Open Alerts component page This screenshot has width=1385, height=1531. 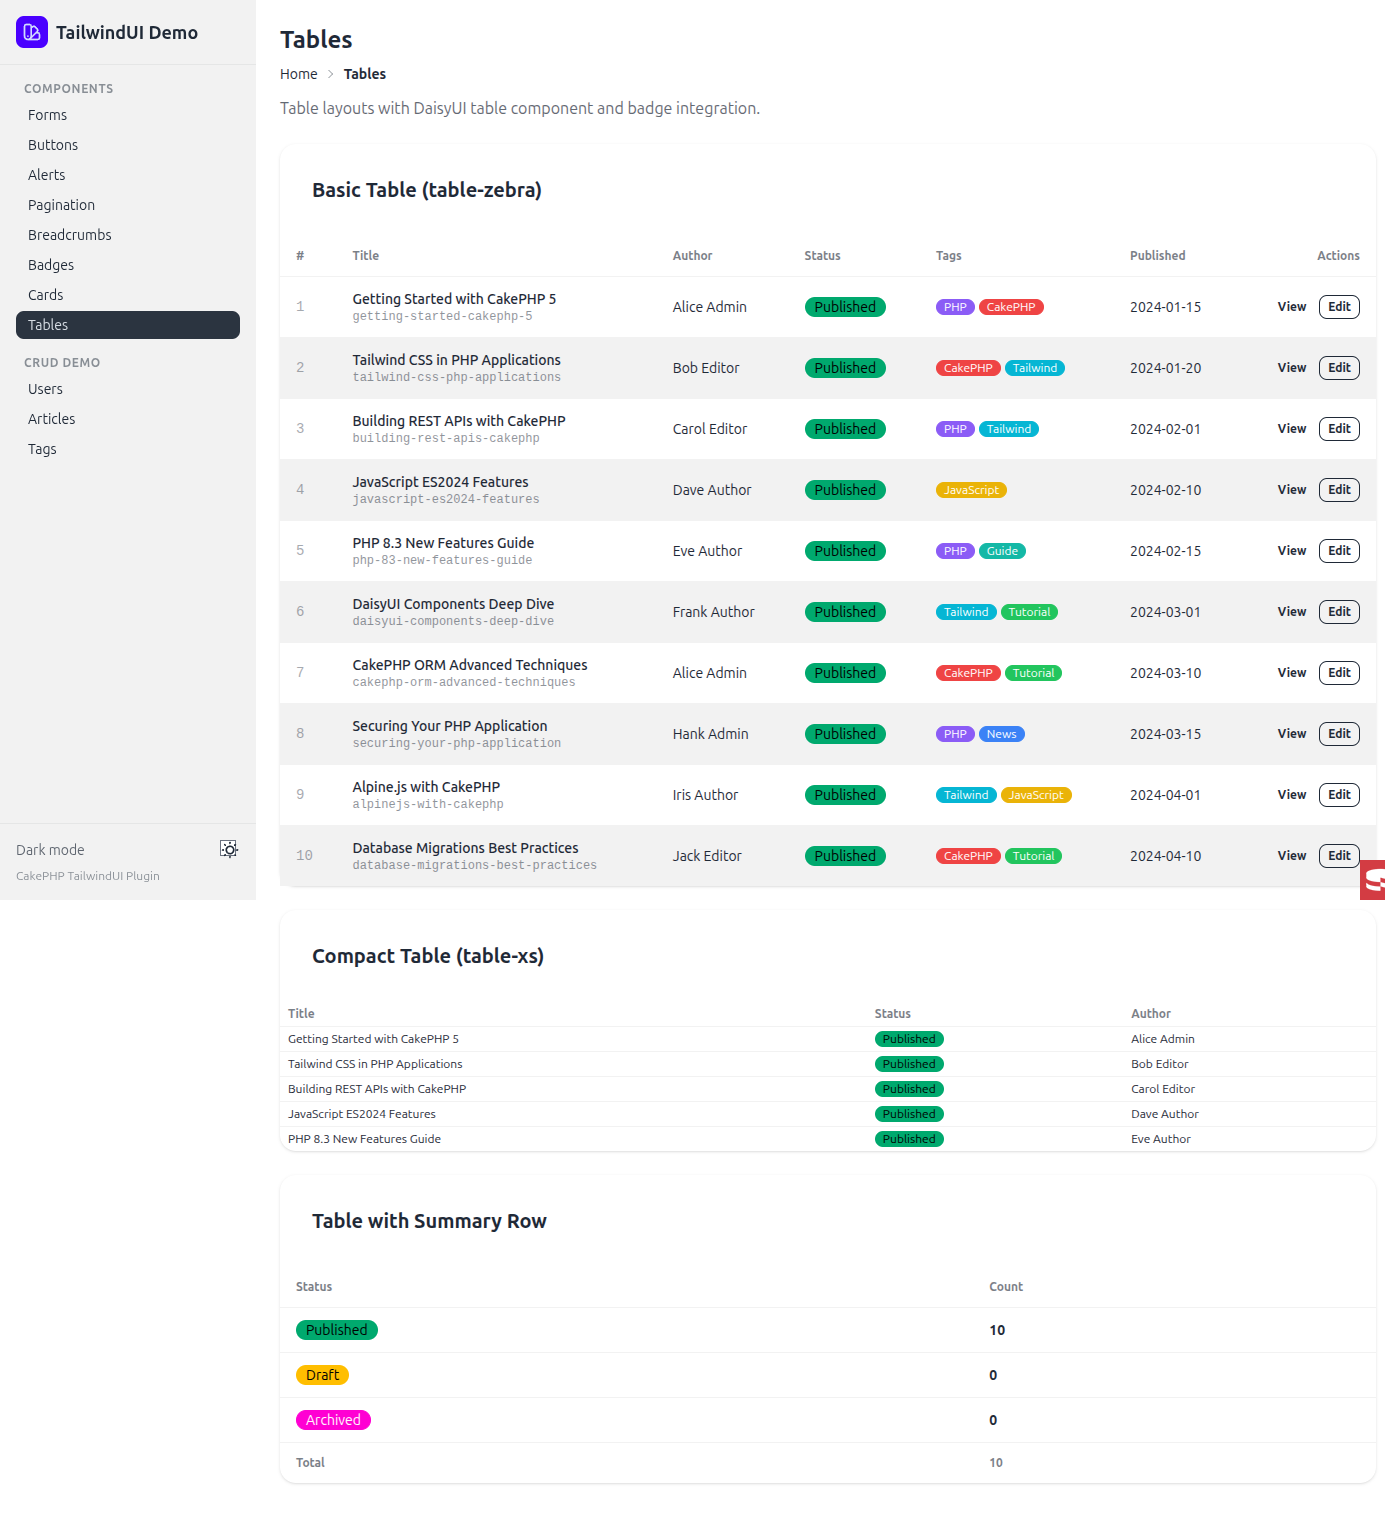(x=128, y=175)
